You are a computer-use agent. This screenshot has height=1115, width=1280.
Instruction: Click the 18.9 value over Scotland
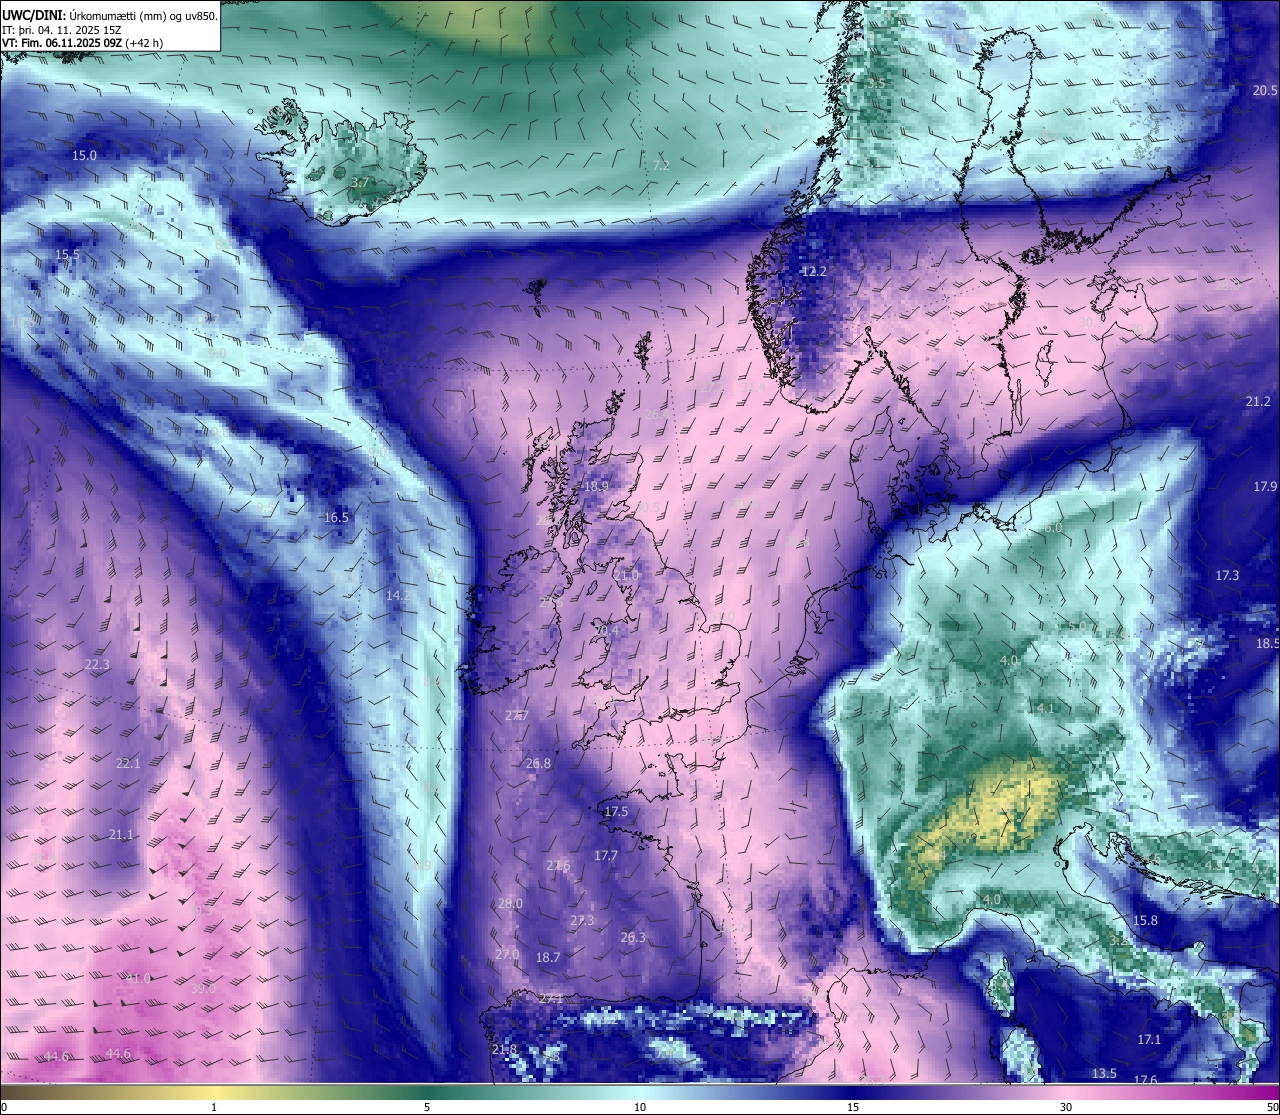(596, 486)
